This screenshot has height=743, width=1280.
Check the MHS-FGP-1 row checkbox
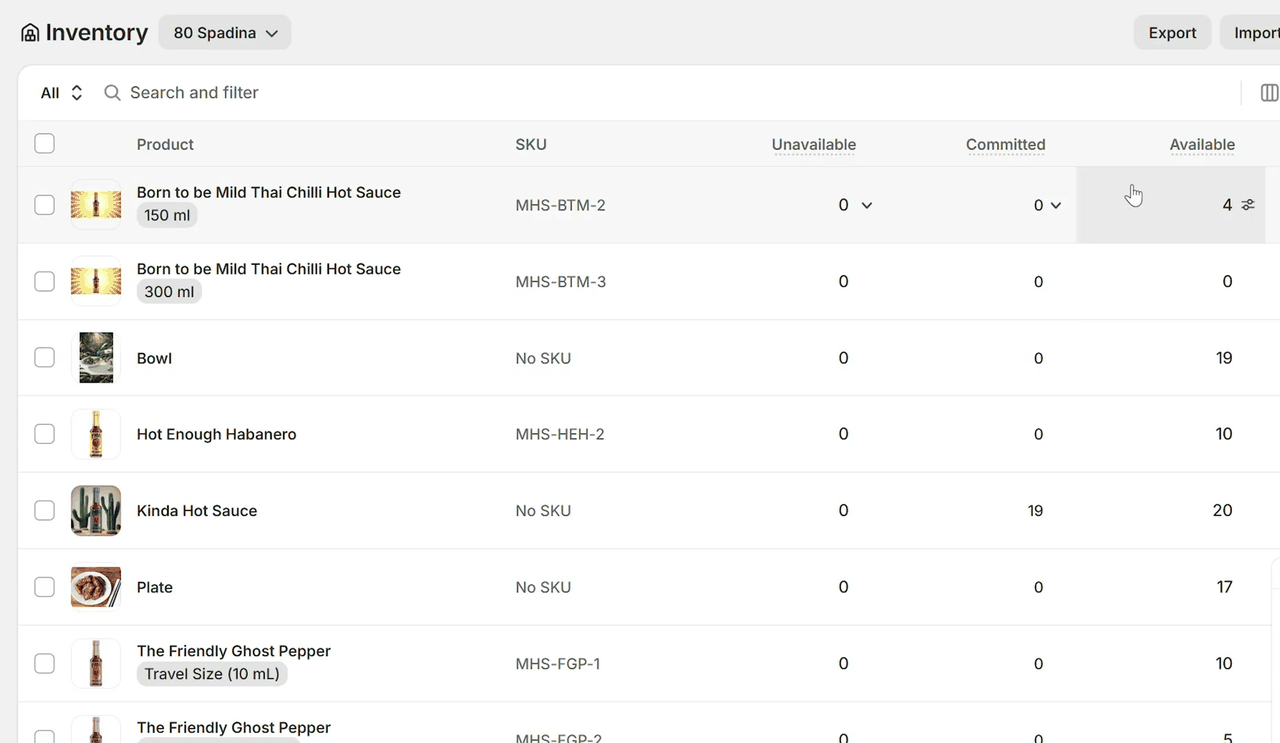tap(44, 664)
